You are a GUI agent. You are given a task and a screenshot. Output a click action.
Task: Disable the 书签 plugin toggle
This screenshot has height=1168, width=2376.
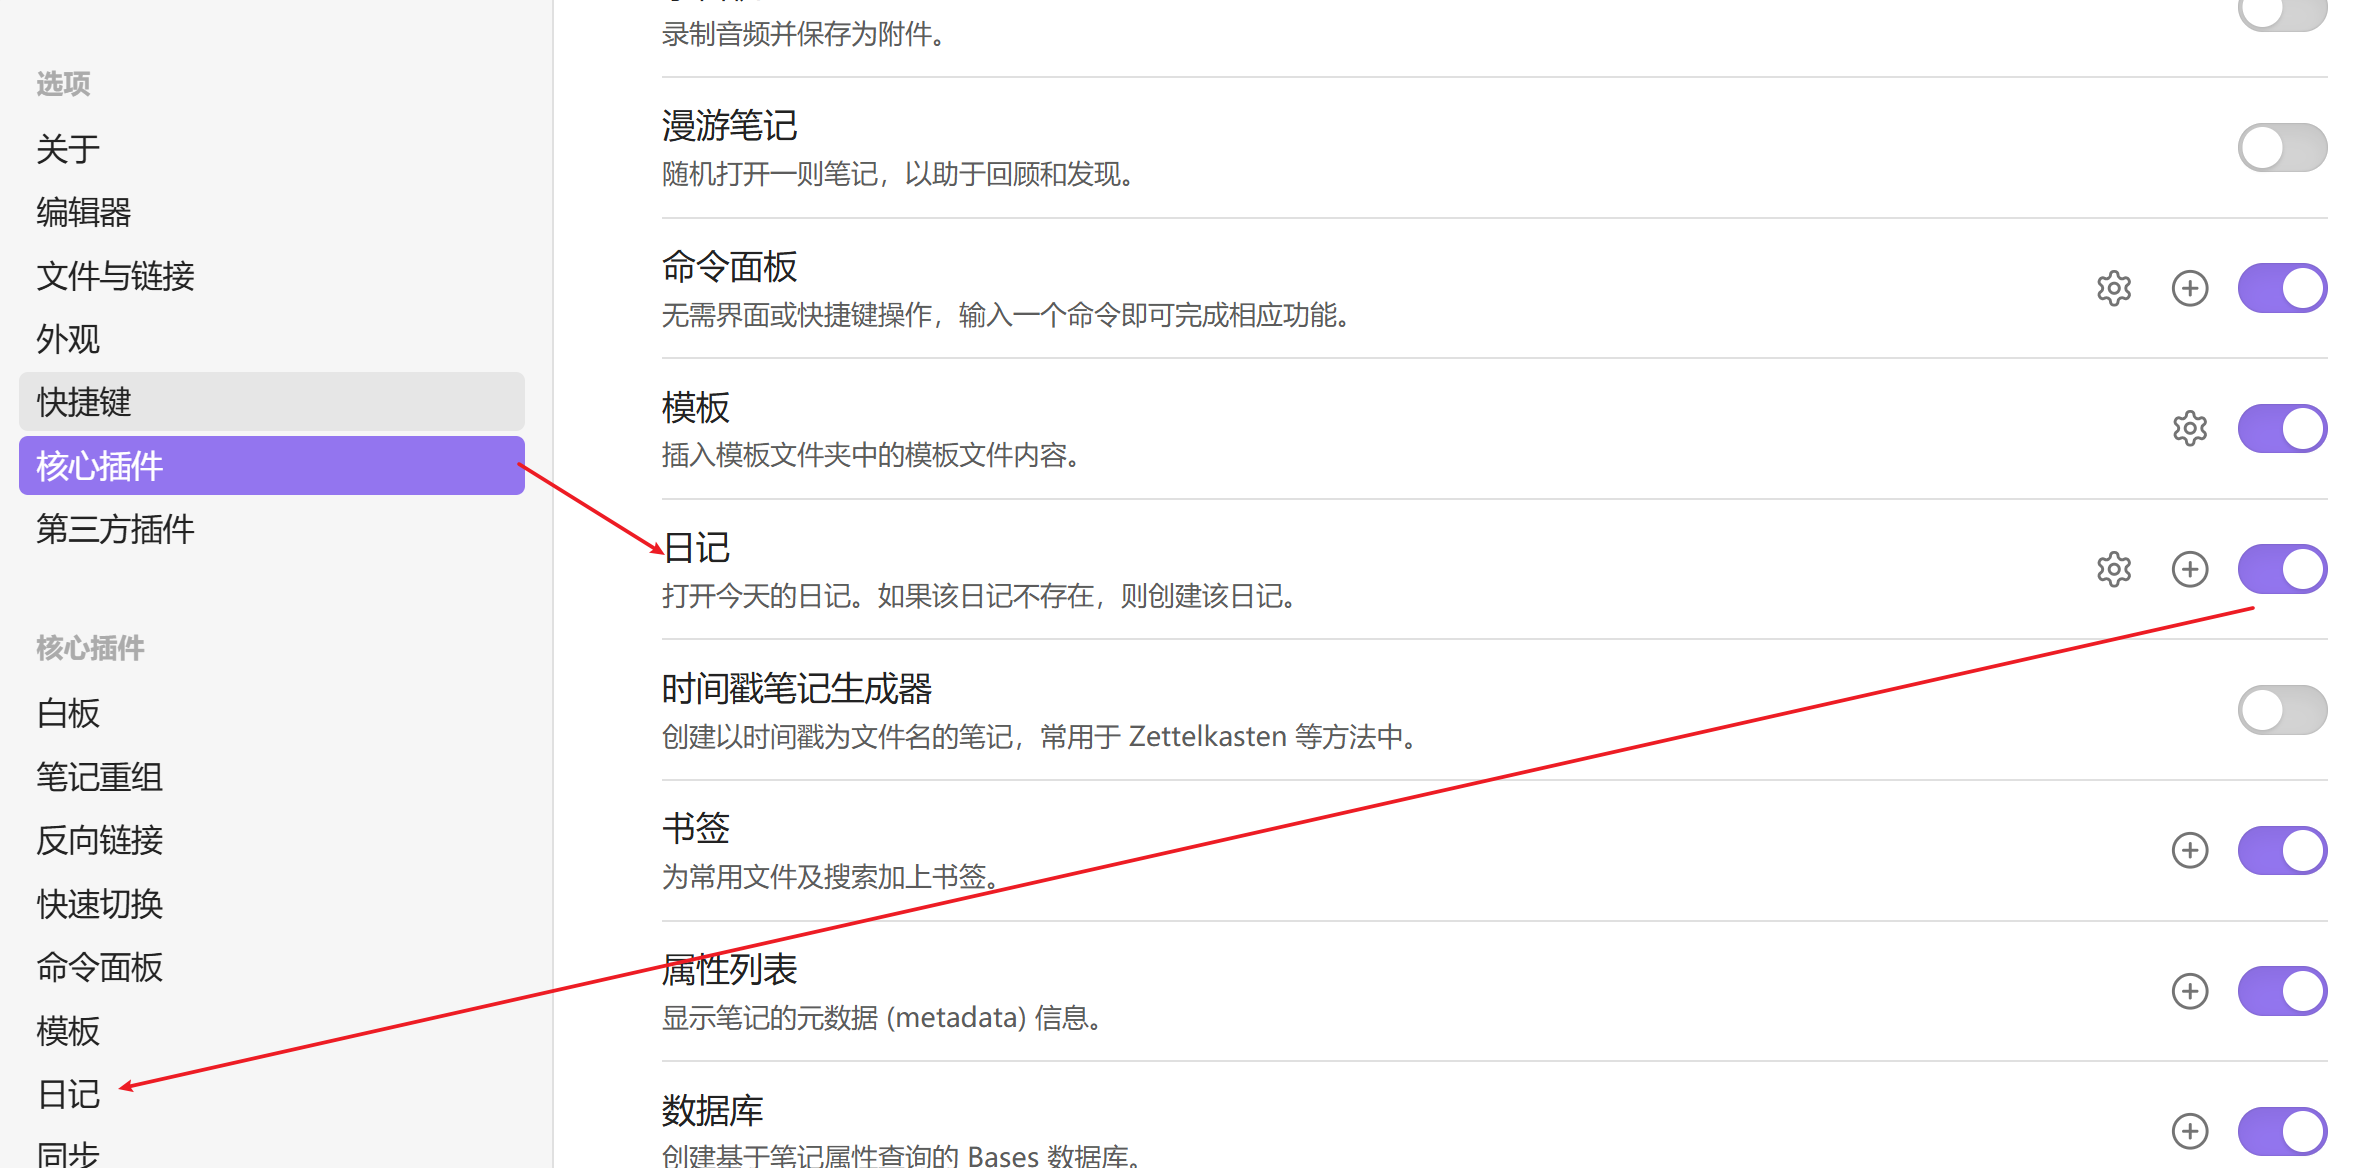2281,850
